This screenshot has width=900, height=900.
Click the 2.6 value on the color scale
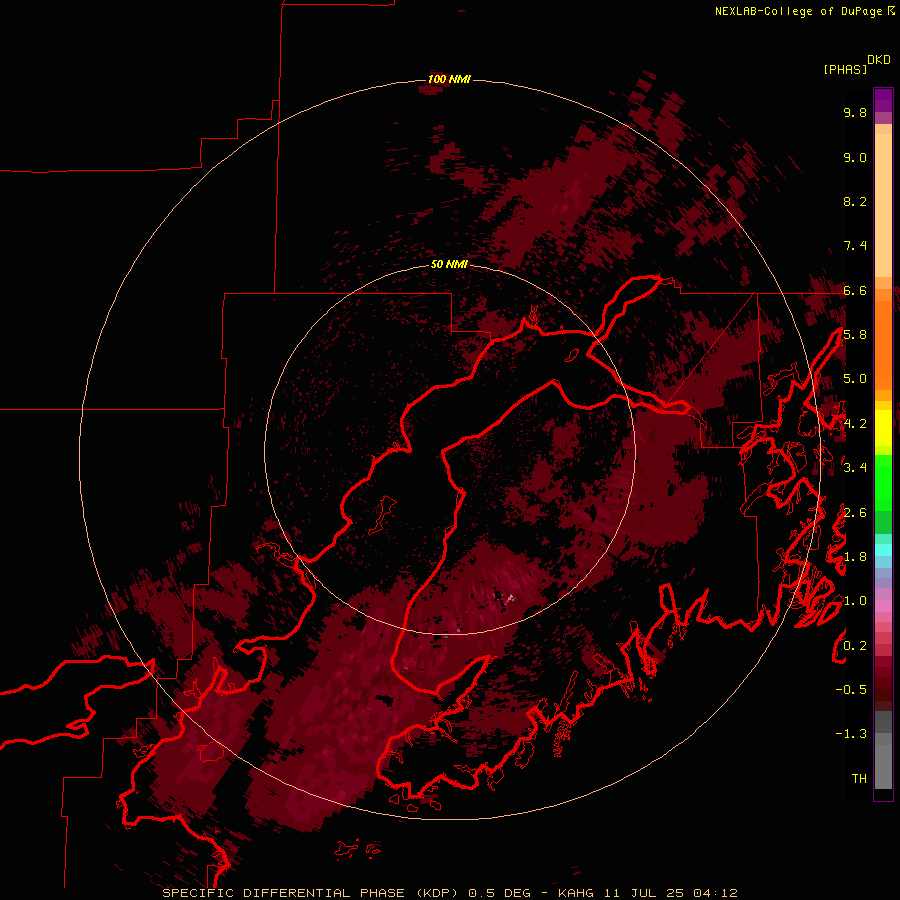[x=855, y=513]
